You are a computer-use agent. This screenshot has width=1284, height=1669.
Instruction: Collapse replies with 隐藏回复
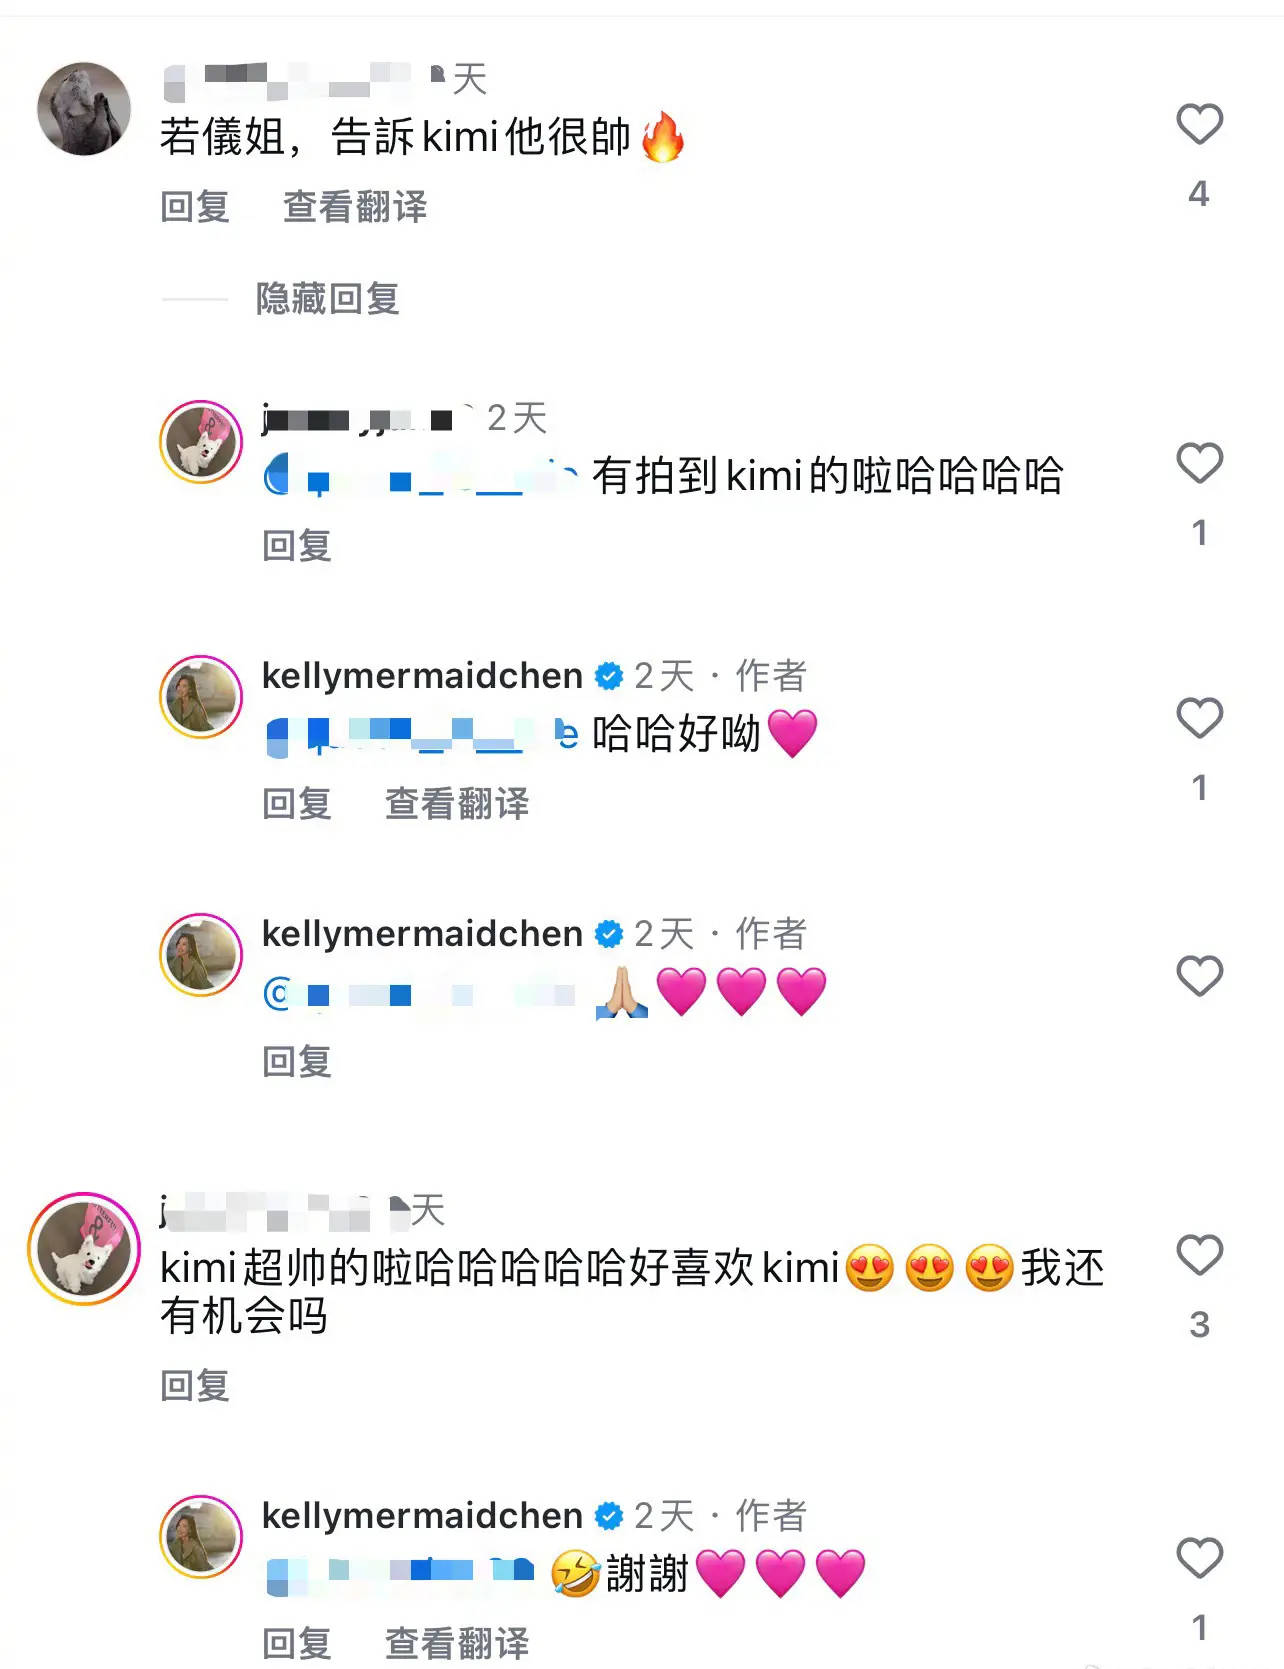tap(328, 298)
